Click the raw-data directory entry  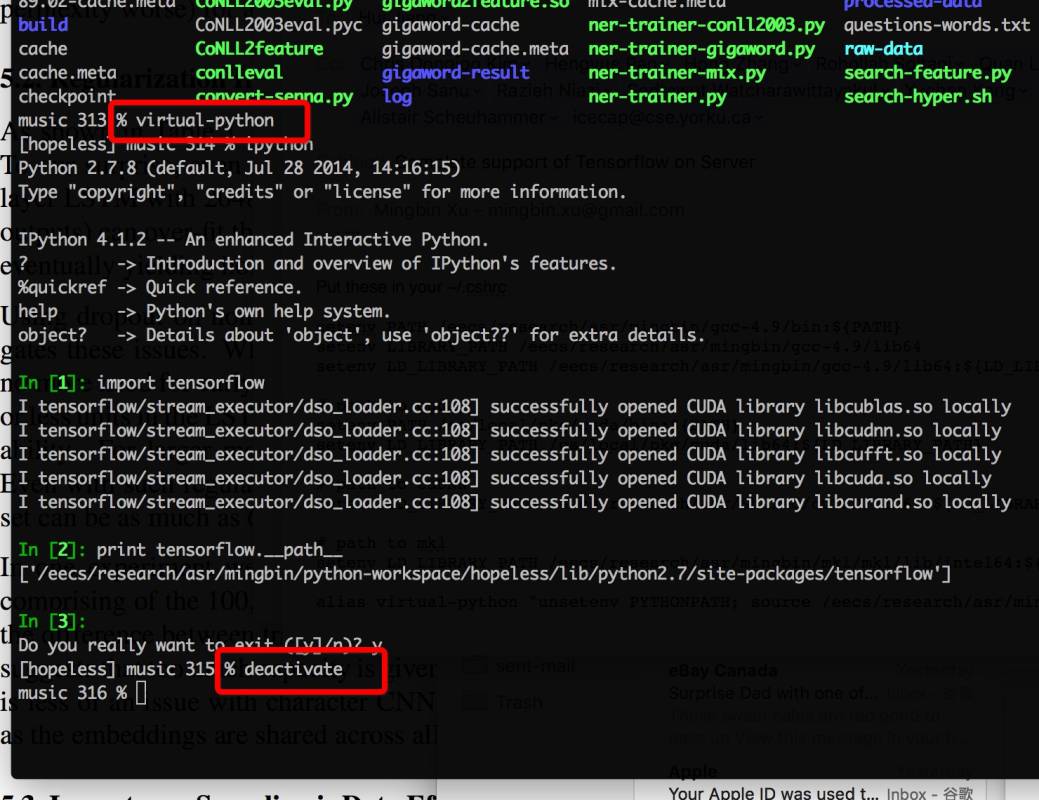[x=883, y=49]
